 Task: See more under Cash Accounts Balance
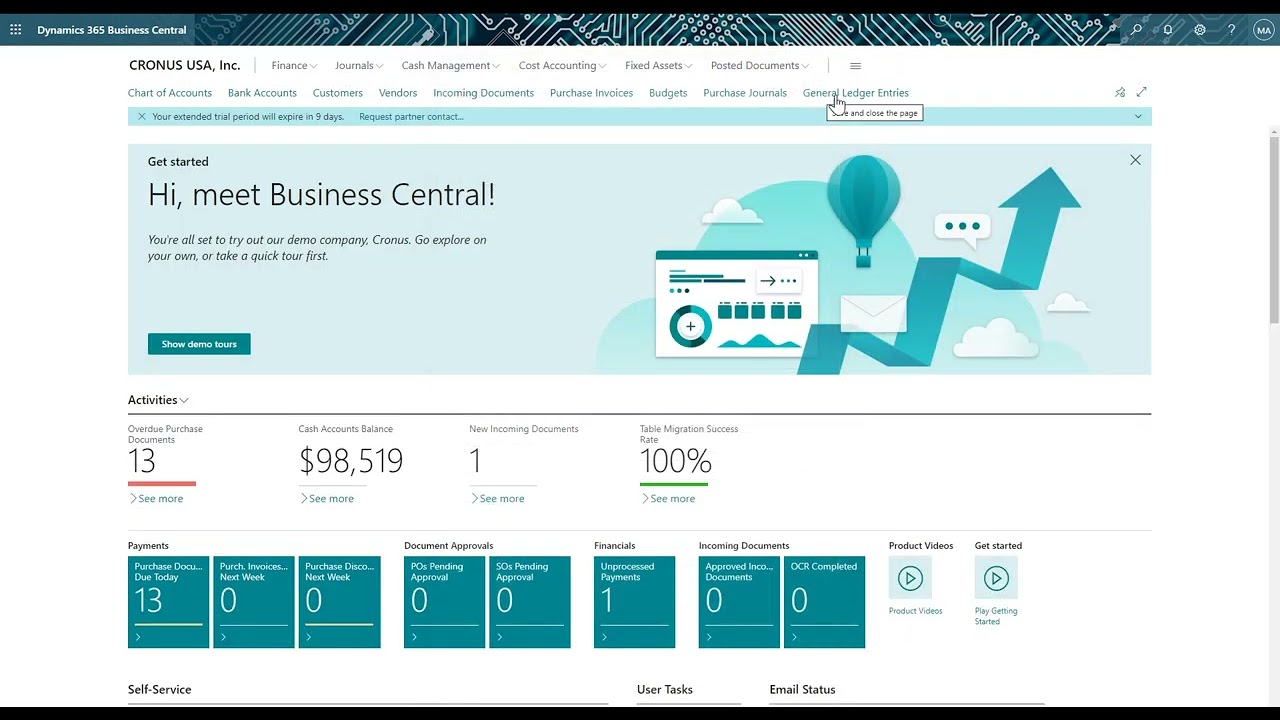[327, 499]
